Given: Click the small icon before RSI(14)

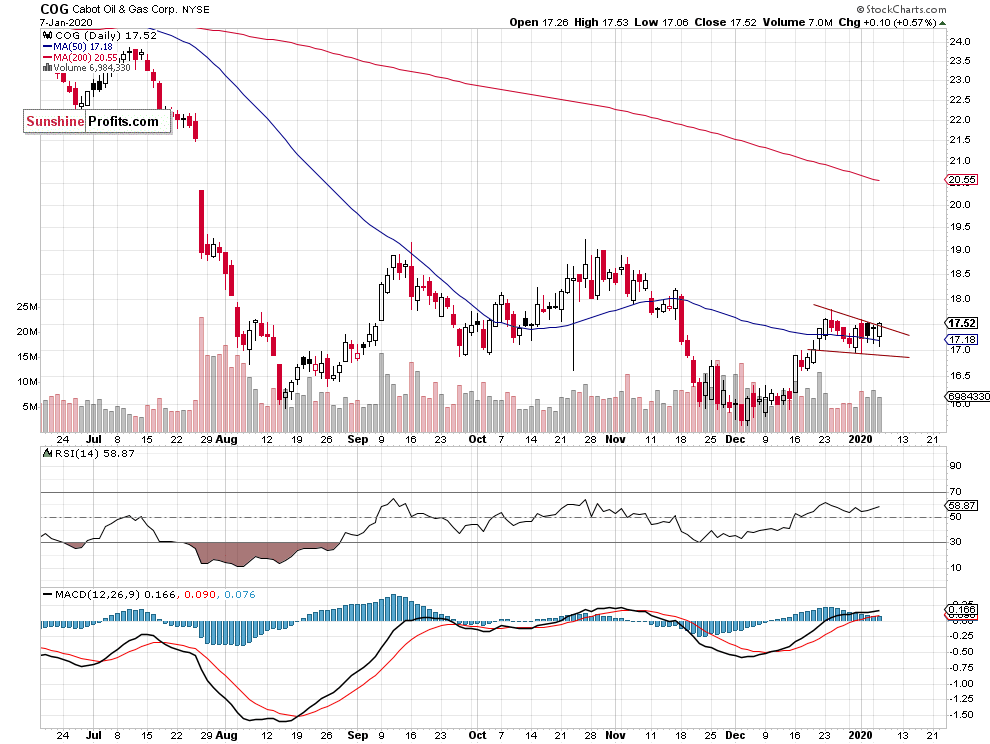Looking at the screenshot, I should pyautogui.click(x=47, y=453).
